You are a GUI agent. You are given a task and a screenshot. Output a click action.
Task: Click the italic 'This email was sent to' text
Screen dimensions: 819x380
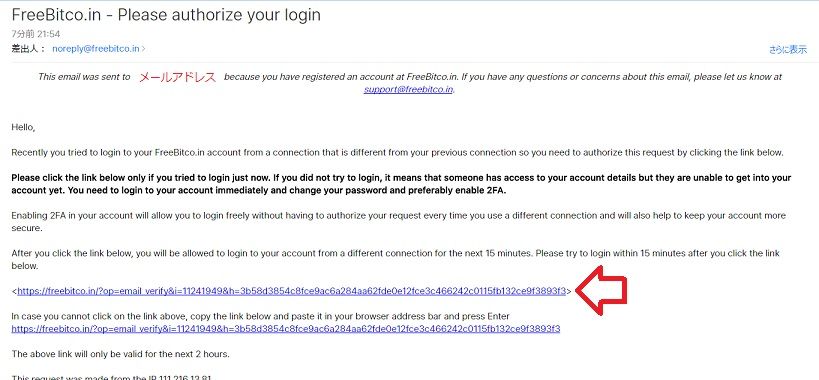coord(84,77)
